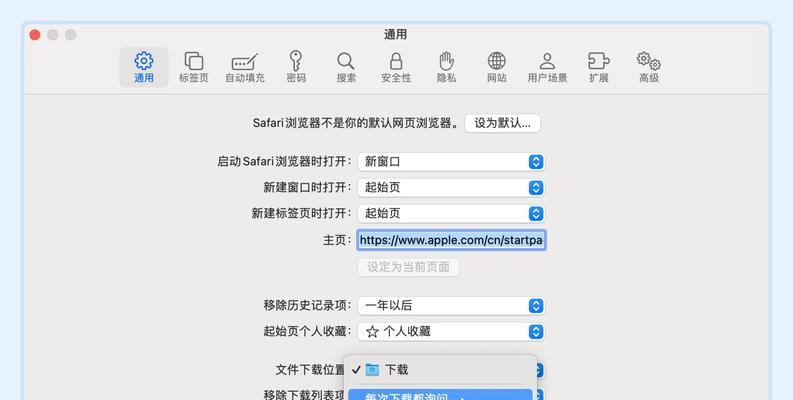Open the 起始页个人收藏 dropdown

(x=451, y=332)
